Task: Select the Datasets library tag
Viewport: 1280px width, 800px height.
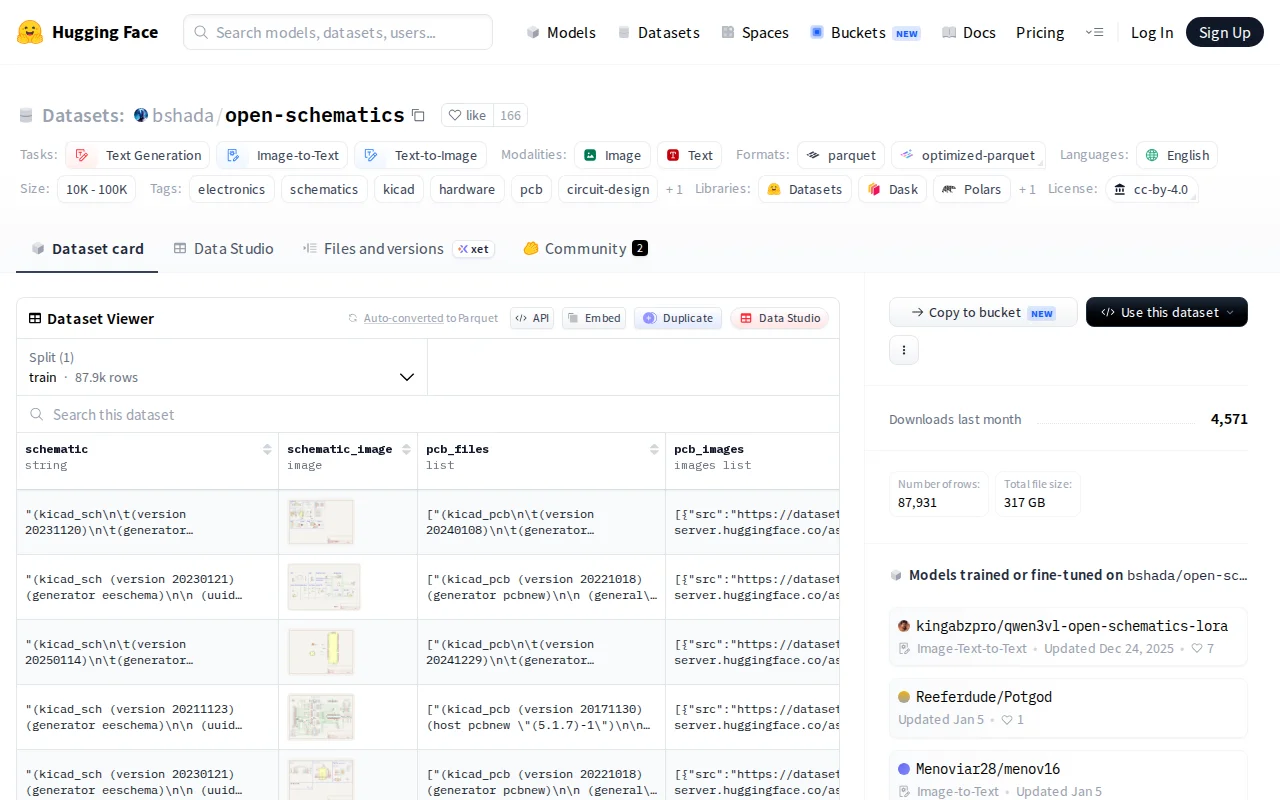Action: pos(805,189)
